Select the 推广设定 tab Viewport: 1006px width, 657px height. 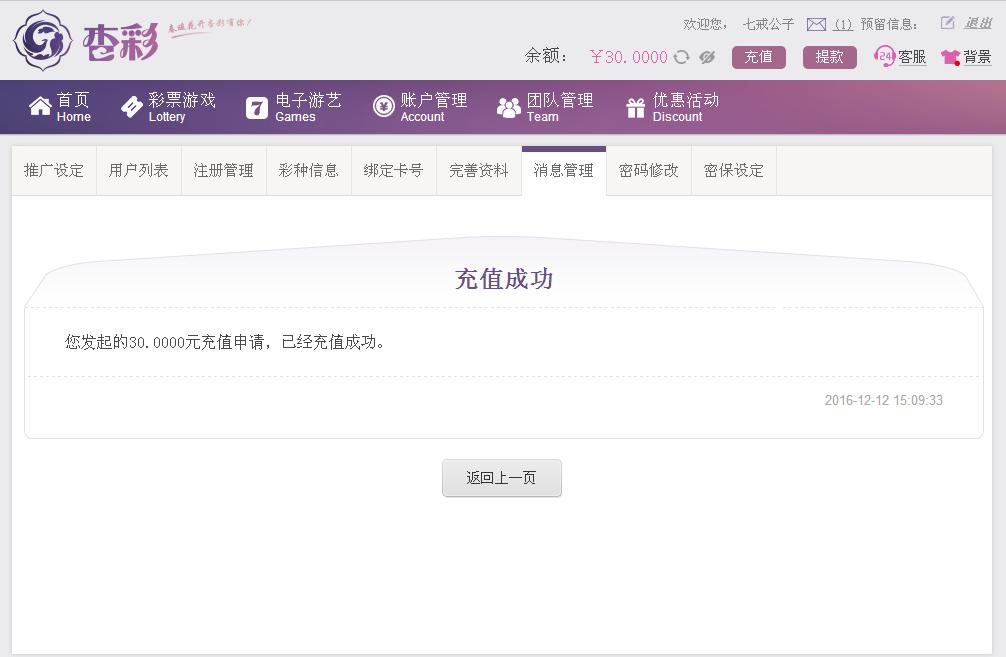click(53, 170)
